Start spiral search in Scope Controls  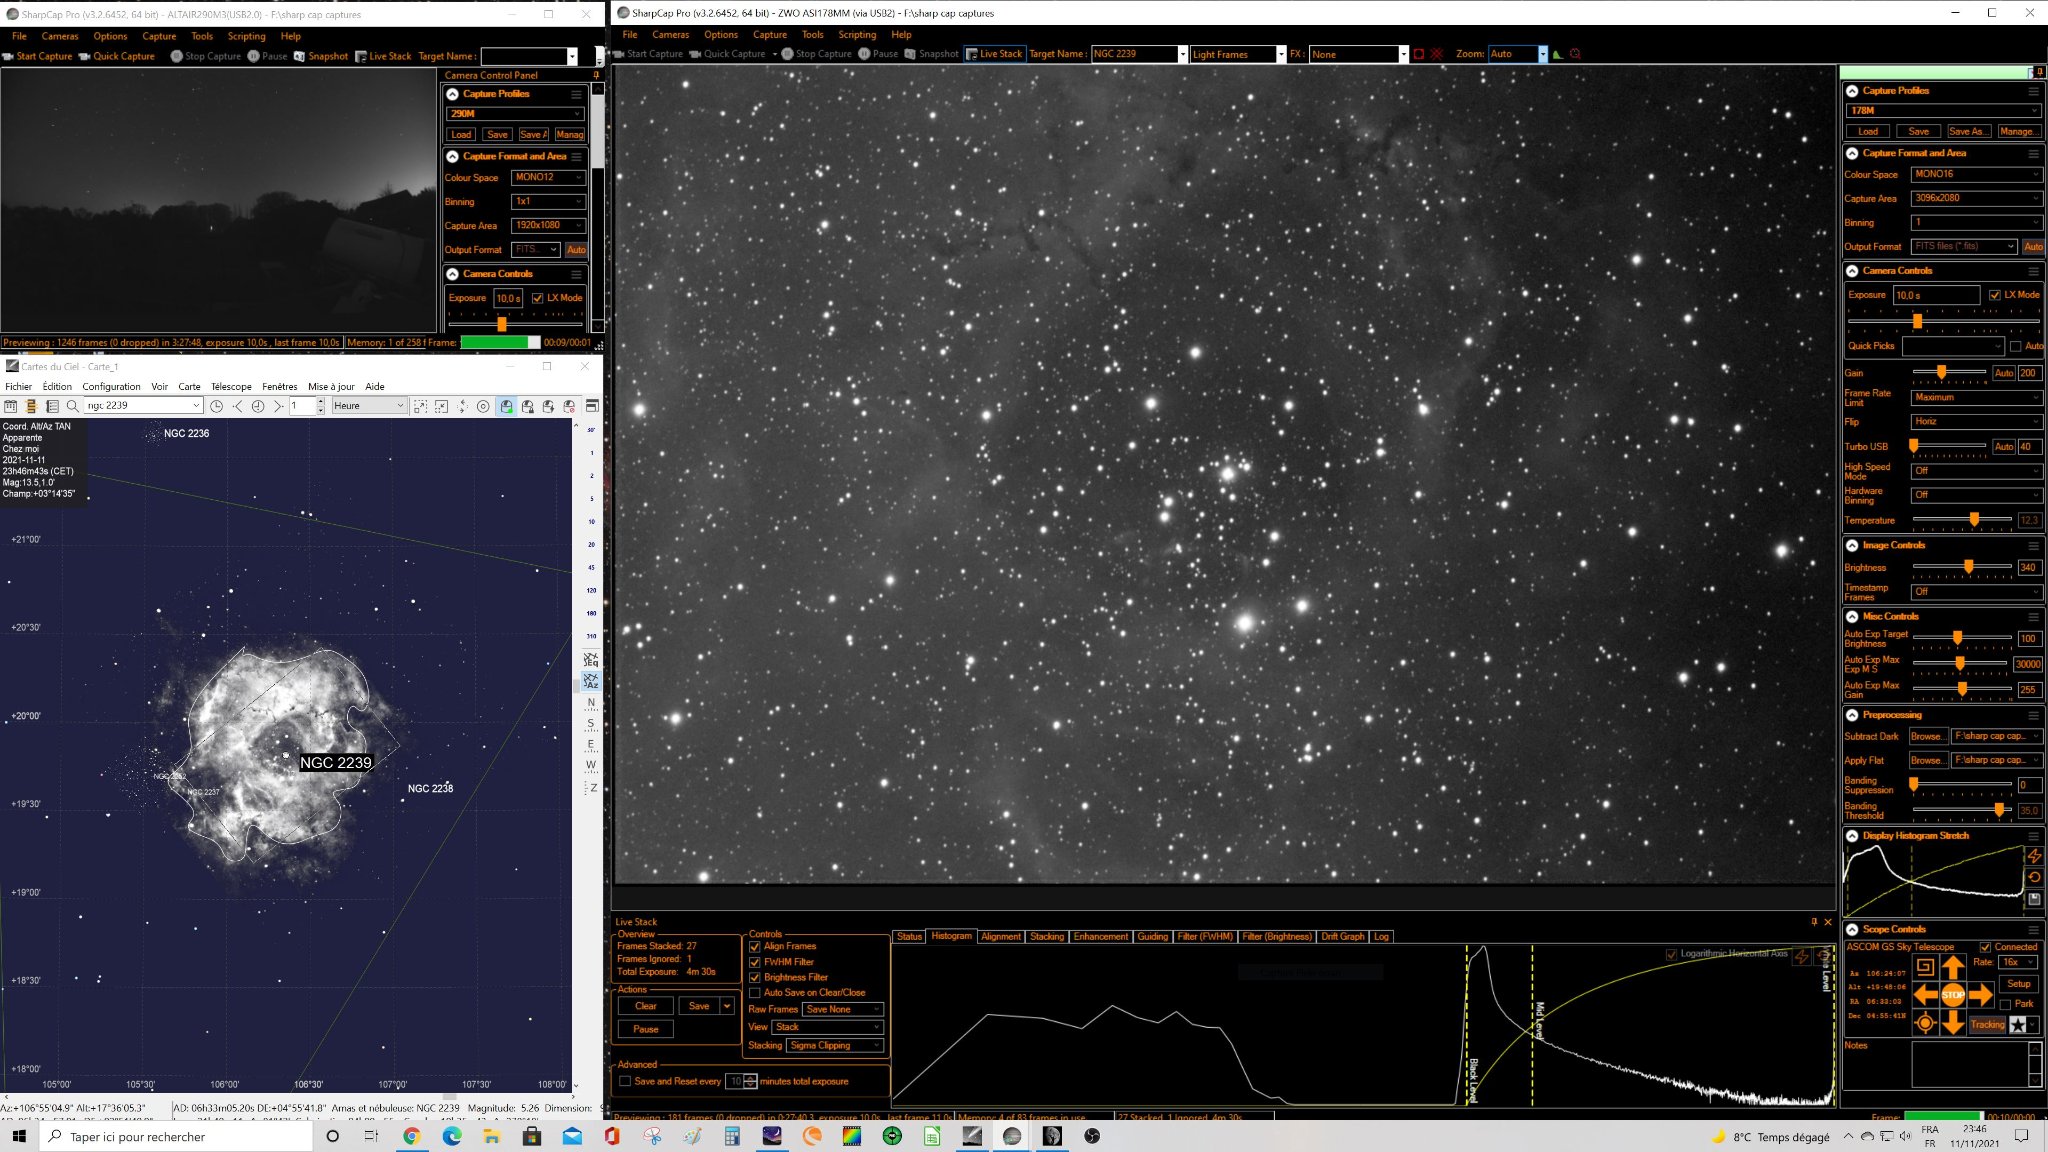(1925, 967)
